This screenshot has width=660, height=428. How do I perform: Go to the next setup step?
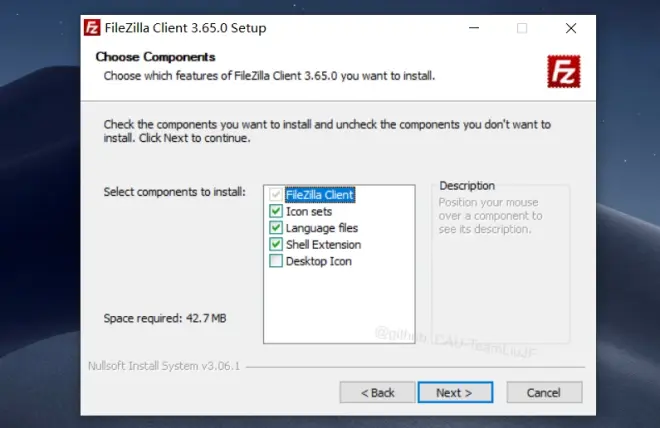[x=455, y=392]
